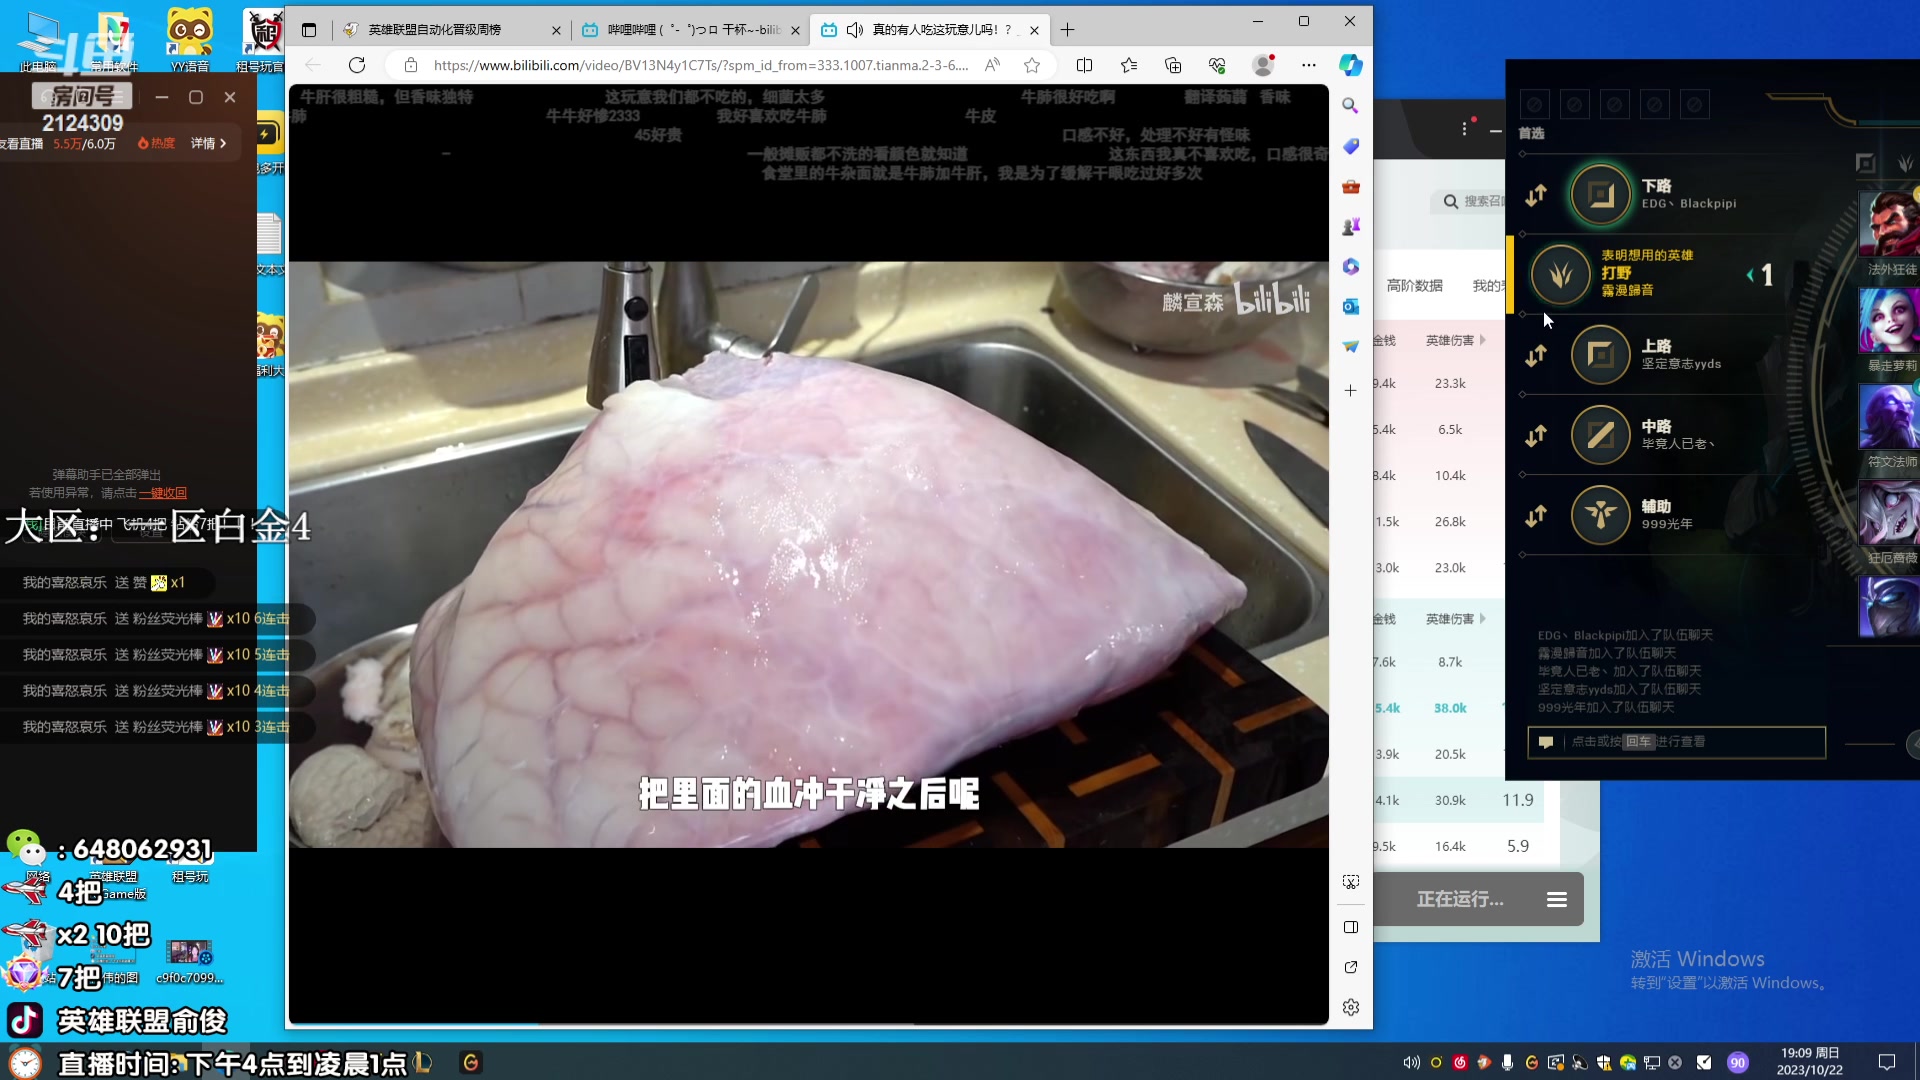
Task: Refresh the Bilibili page in Edge
Action: [357, 65]
